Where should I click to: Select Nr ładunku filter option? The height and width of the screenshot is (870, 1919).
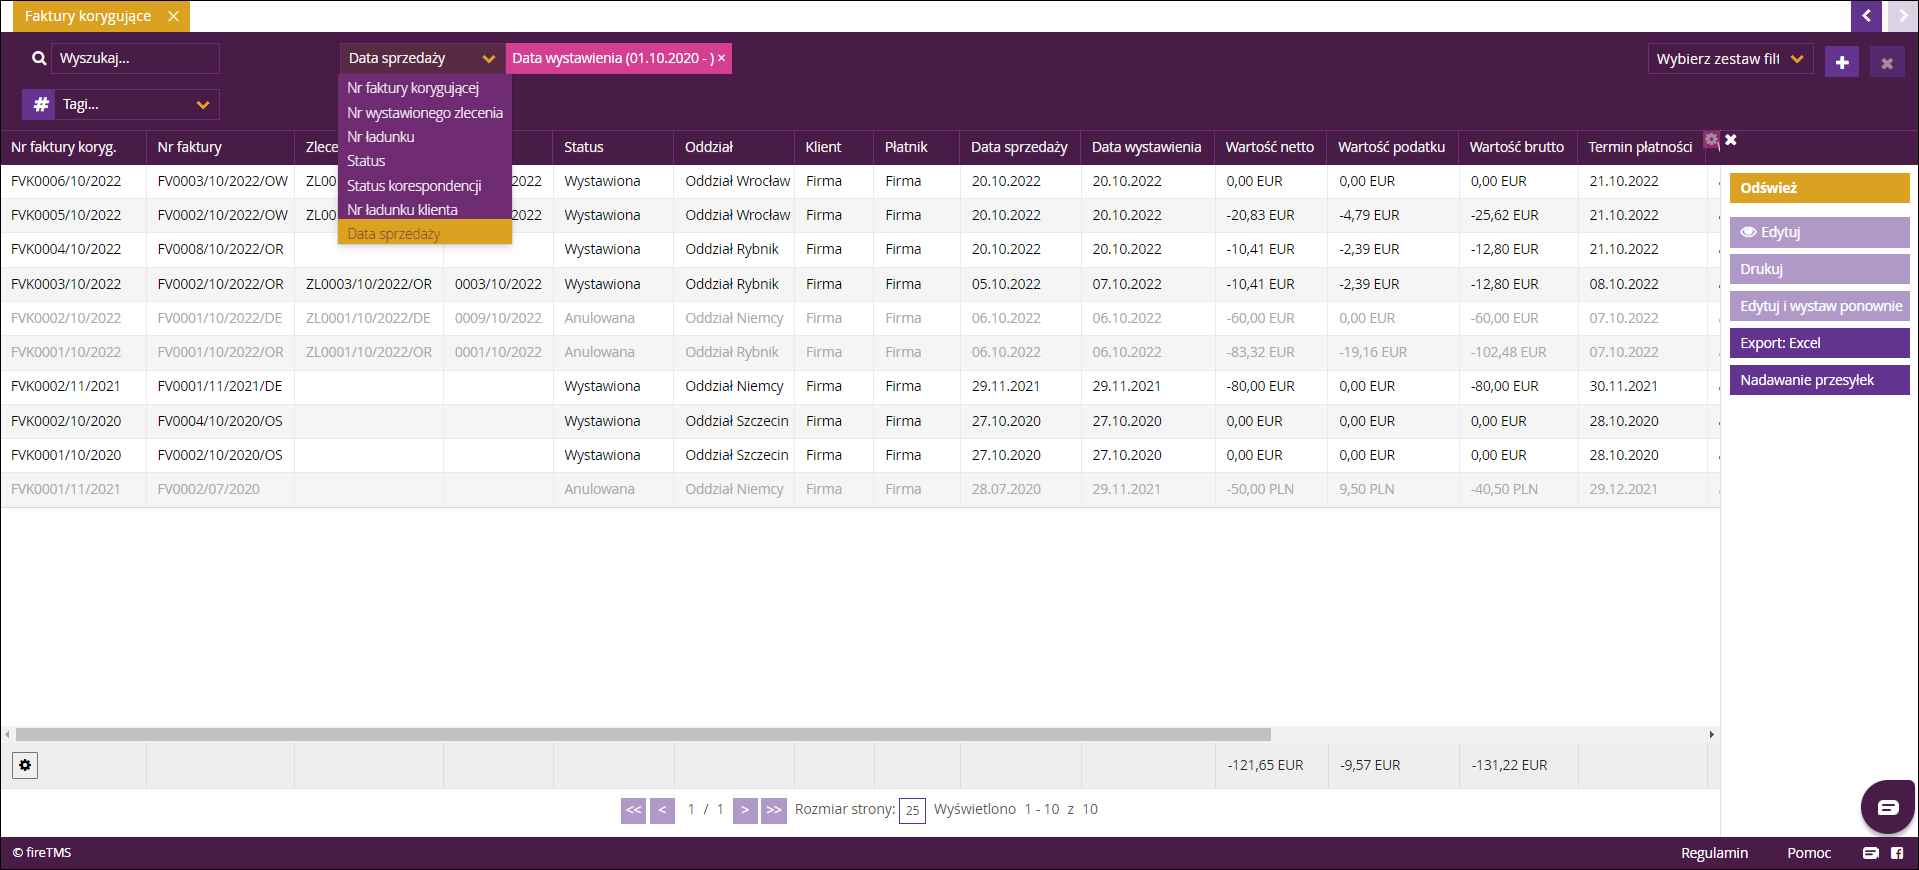click(425, 137)
